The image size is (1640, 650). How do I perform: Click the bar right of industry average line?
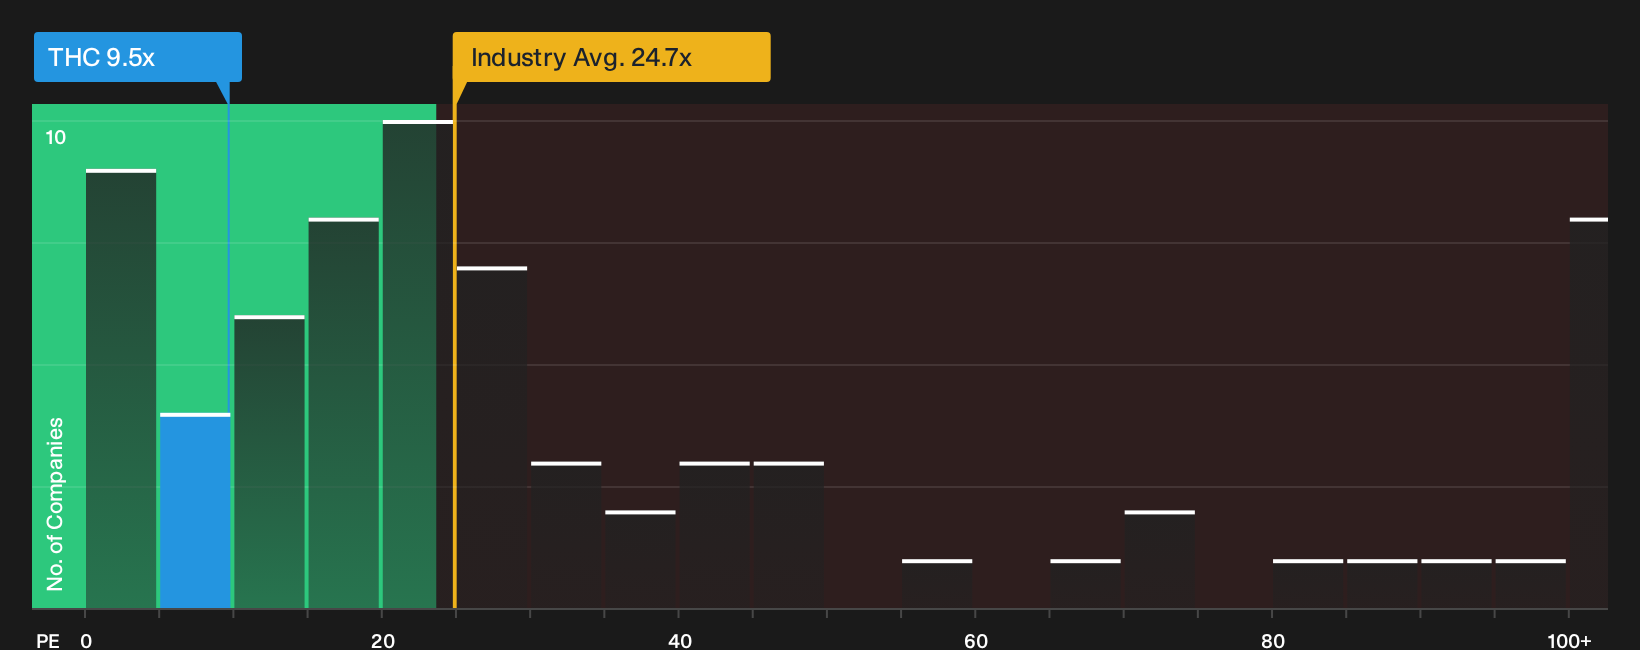(x=492, y=438)
